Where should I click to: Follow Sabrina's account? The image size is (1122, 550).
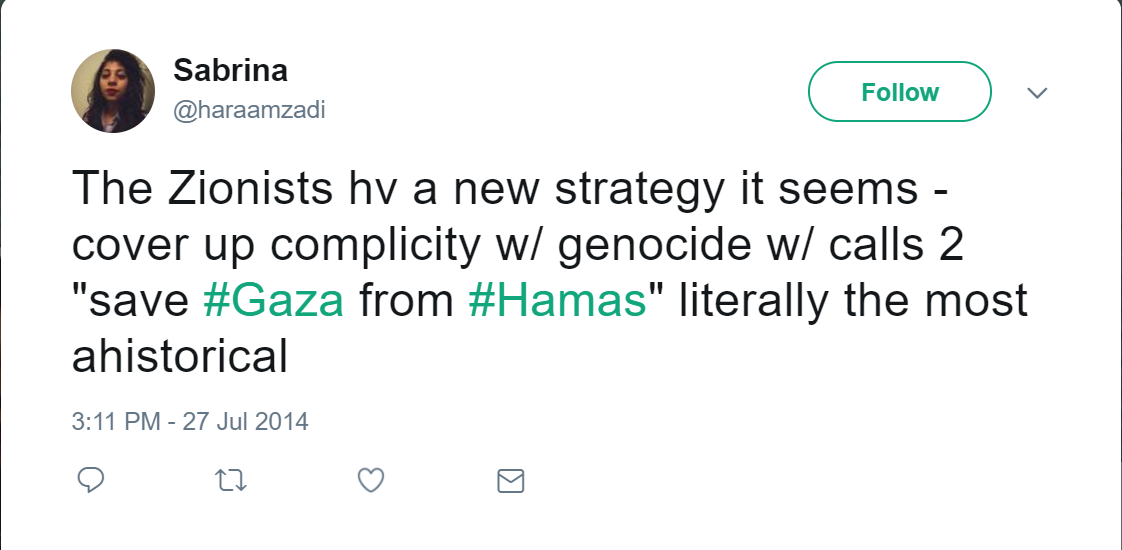coord(899,92)
